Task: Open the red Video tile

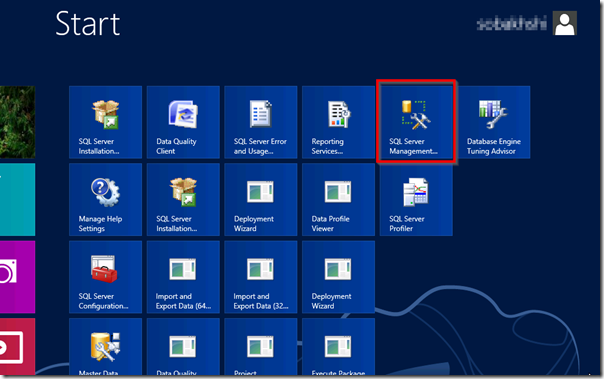Action: (17, 347)
